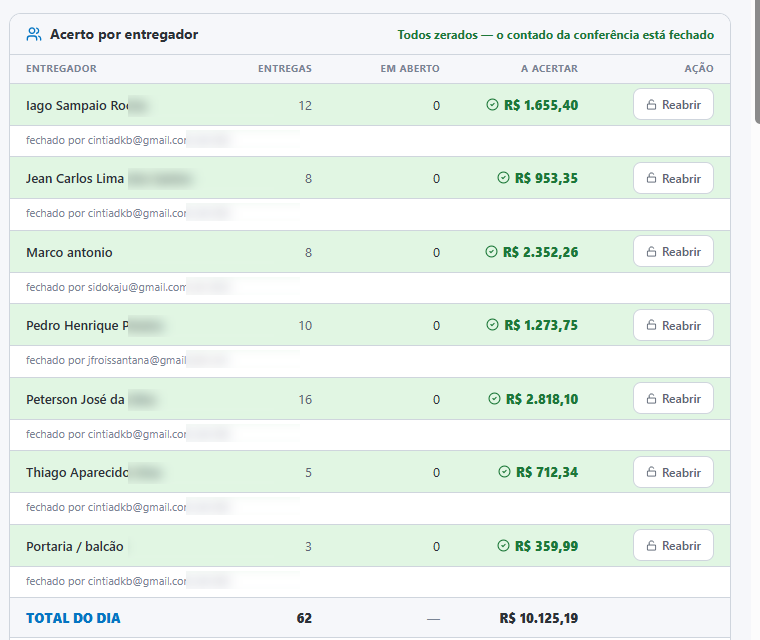Screen dimensions: 760x640
Task: Click the check icon next to R$ 2.352,26
Action: [x=491, y=252]
